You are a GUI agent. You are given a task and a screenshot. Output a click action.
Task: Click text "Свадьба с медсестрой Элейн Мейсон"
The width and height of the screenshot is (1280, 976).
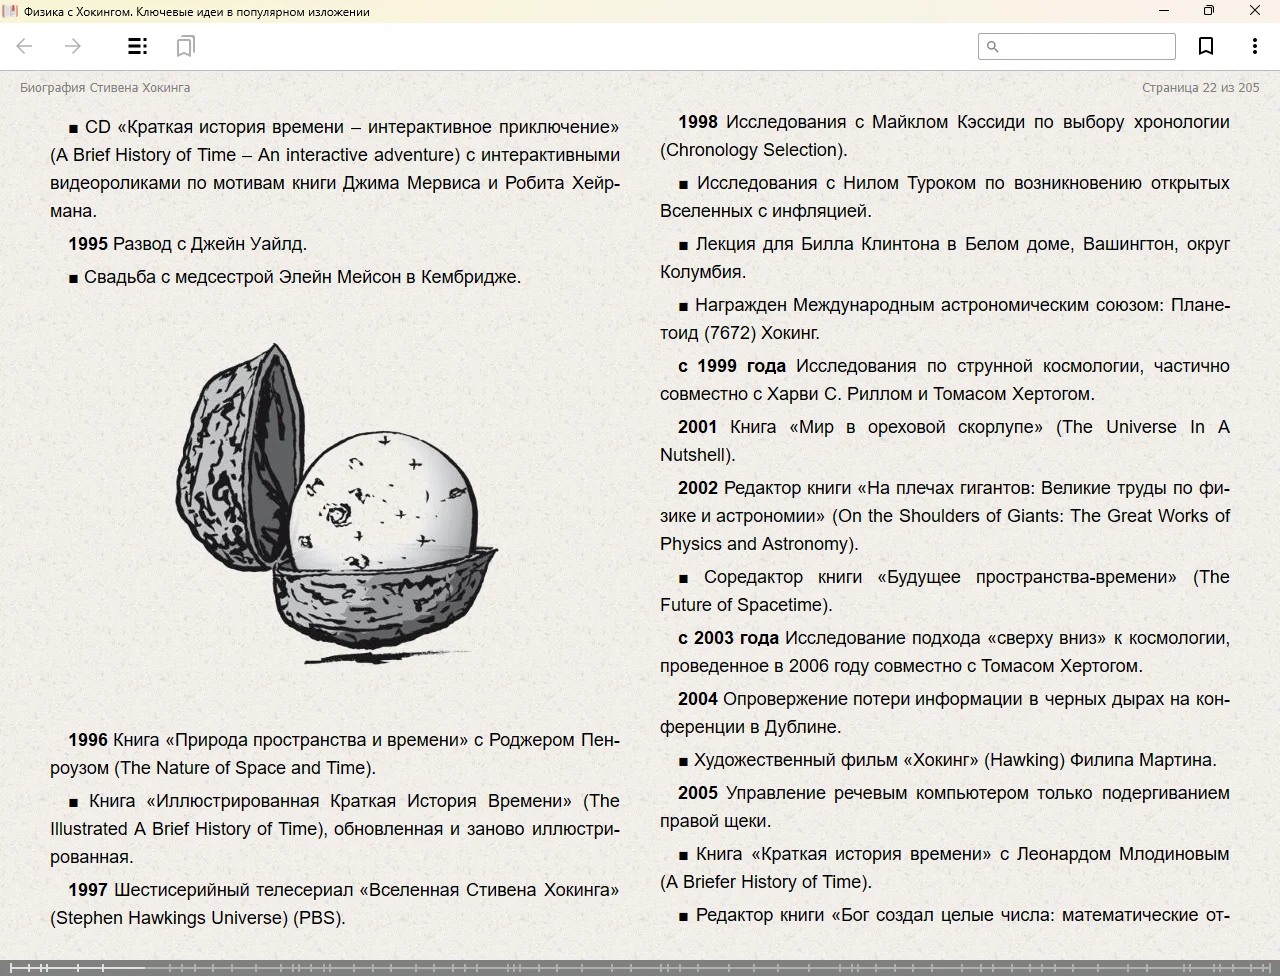tap(242, 277)
